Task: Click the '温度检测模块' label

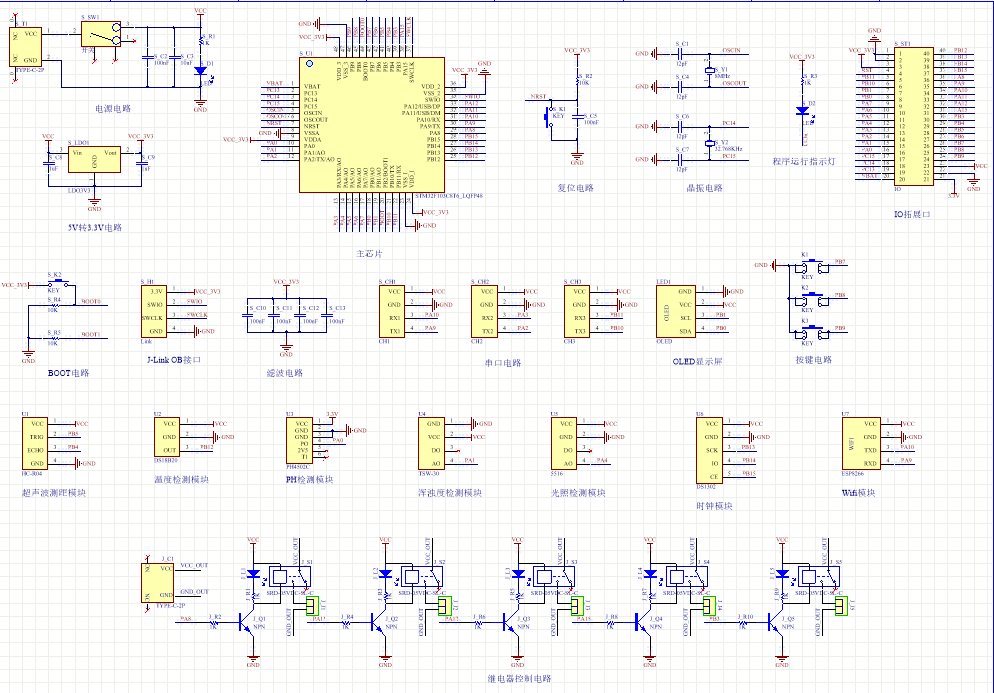Action: click(181, 479)
